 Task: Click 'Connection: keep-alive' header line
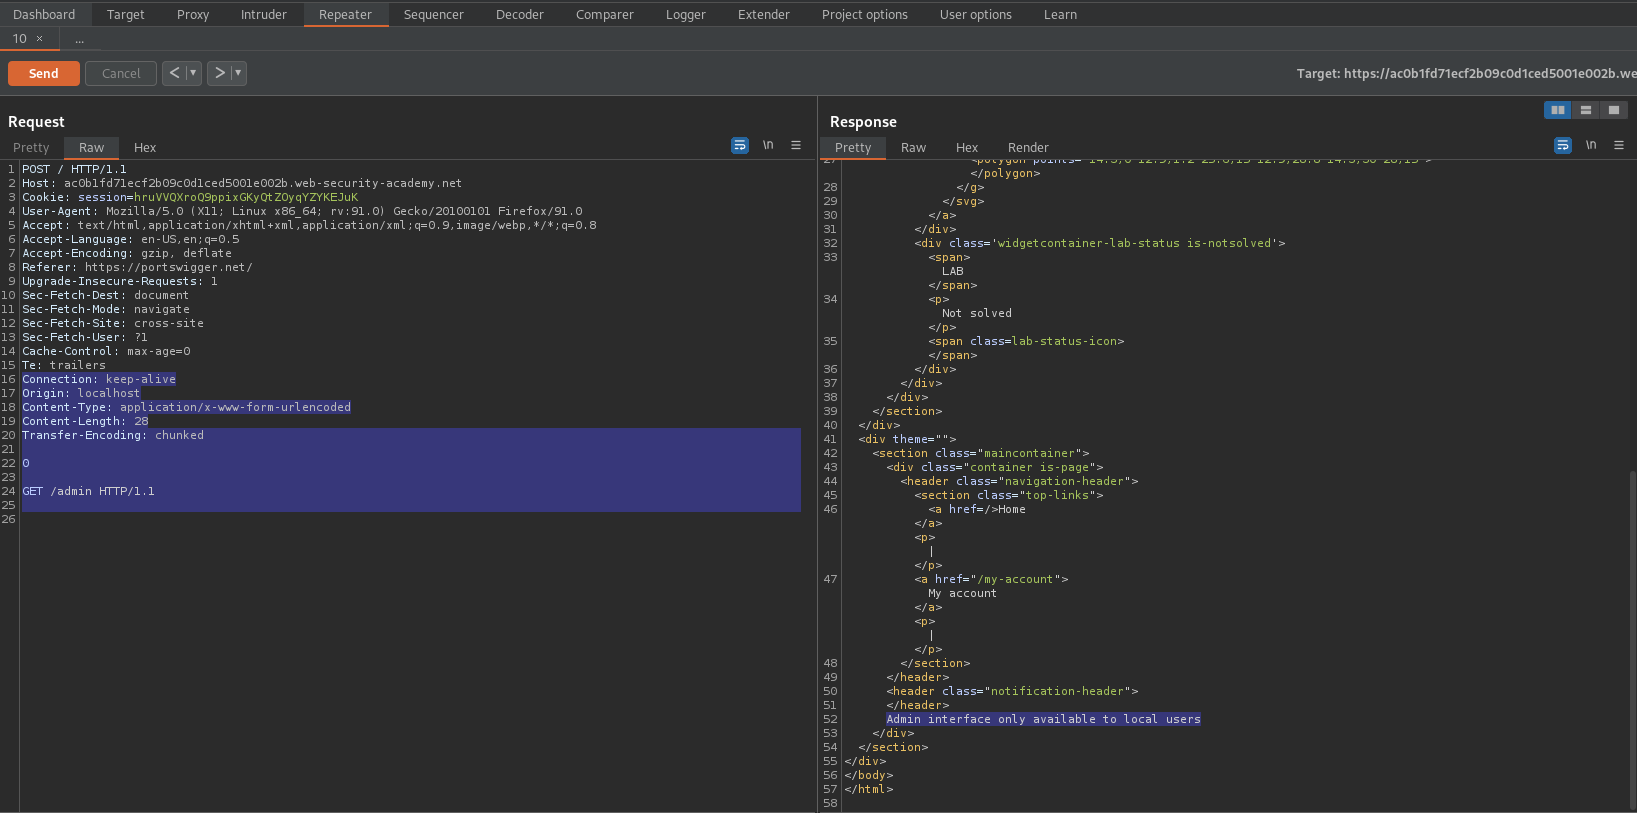[x=99, y=379]
